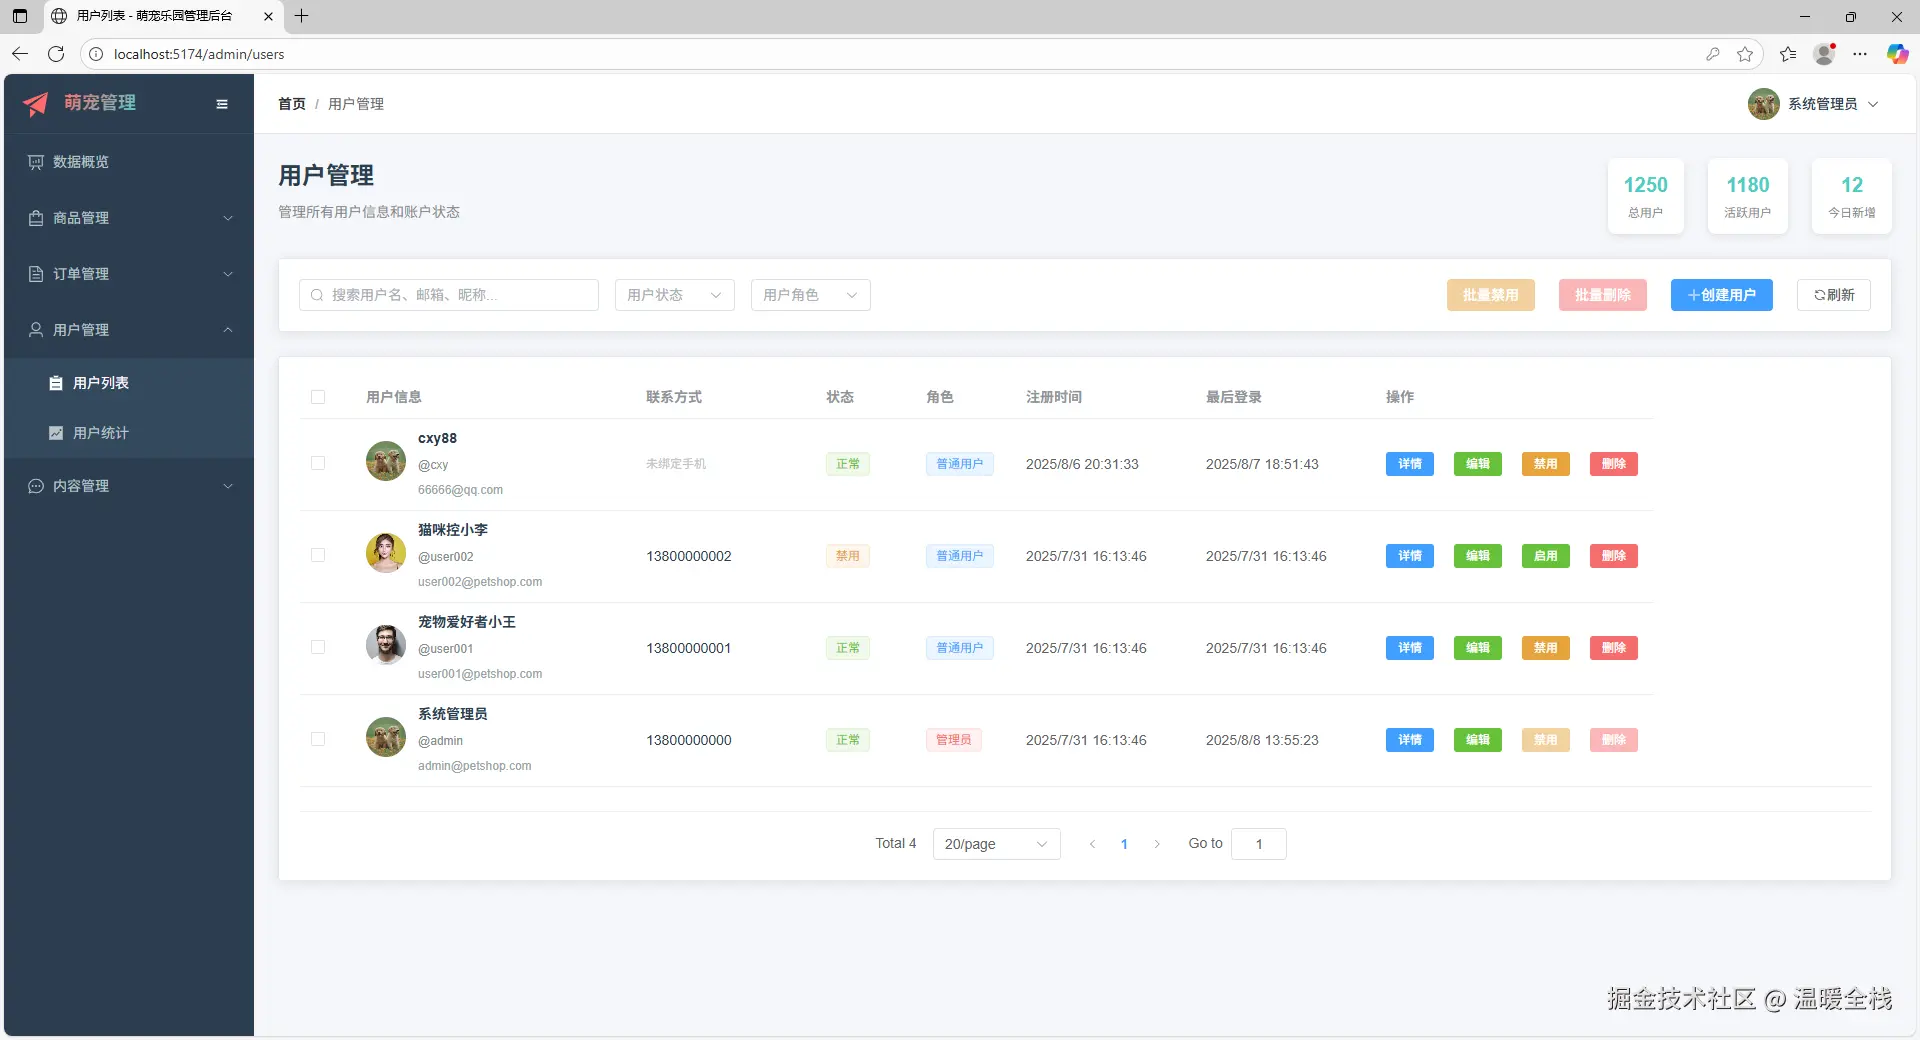Click 猫咪控小李 user avatar
1920x1040 pixels.
[x=386, y=553]
